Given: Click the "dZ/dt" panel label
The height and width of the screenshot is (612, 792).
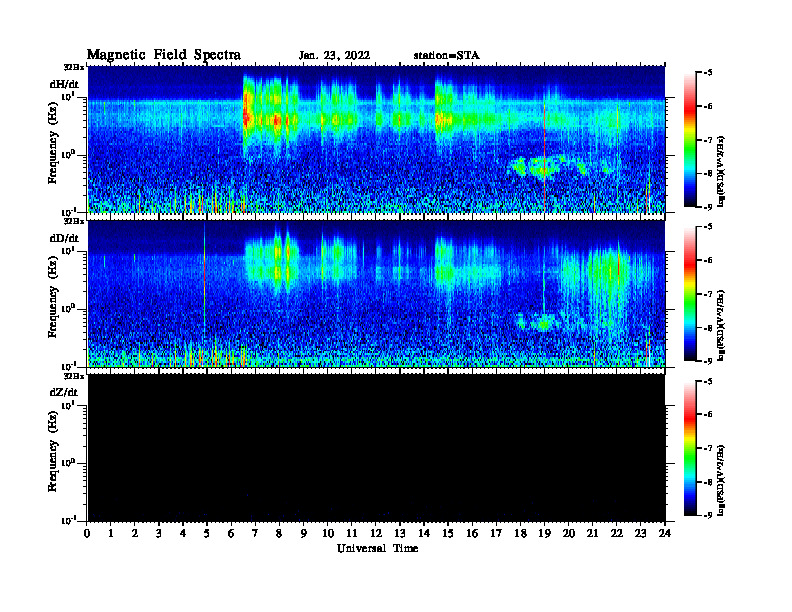Looking at the screenshot, I should click(64, 392).
